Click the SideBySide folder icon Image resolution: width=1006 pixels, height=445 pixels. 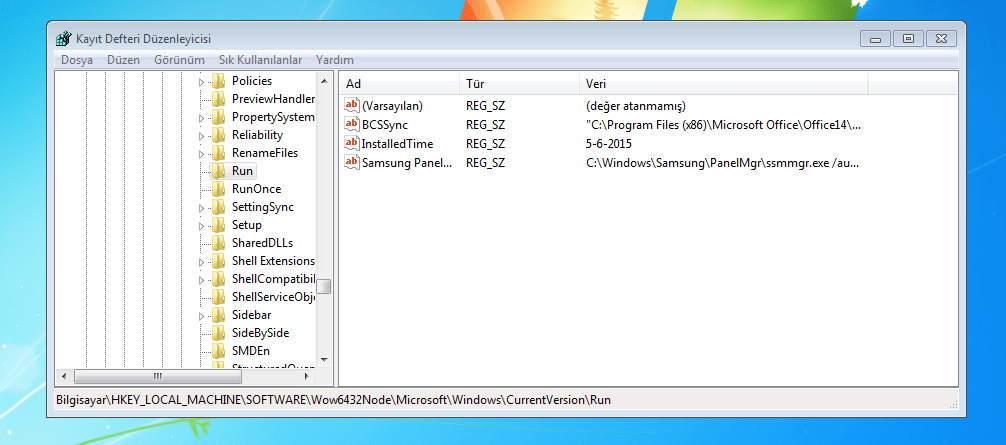(x=219, y=333)
